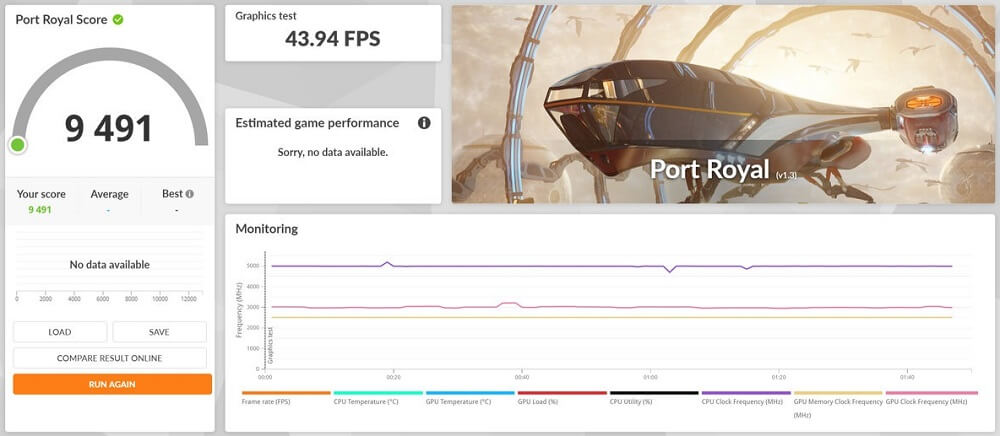Click the 'No data available' chart text
Image resolution: width=1000 pixels, height=436 pixels.
110,265
